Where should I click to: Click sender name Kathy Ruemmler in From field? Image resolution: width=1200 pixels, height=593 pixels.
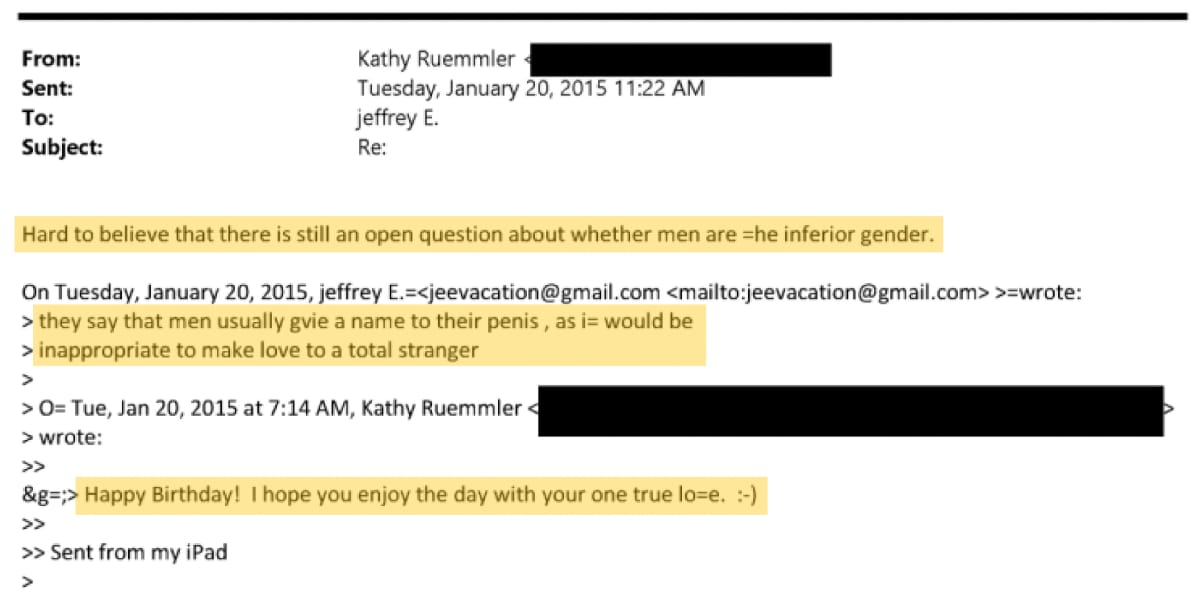point(437,59)
